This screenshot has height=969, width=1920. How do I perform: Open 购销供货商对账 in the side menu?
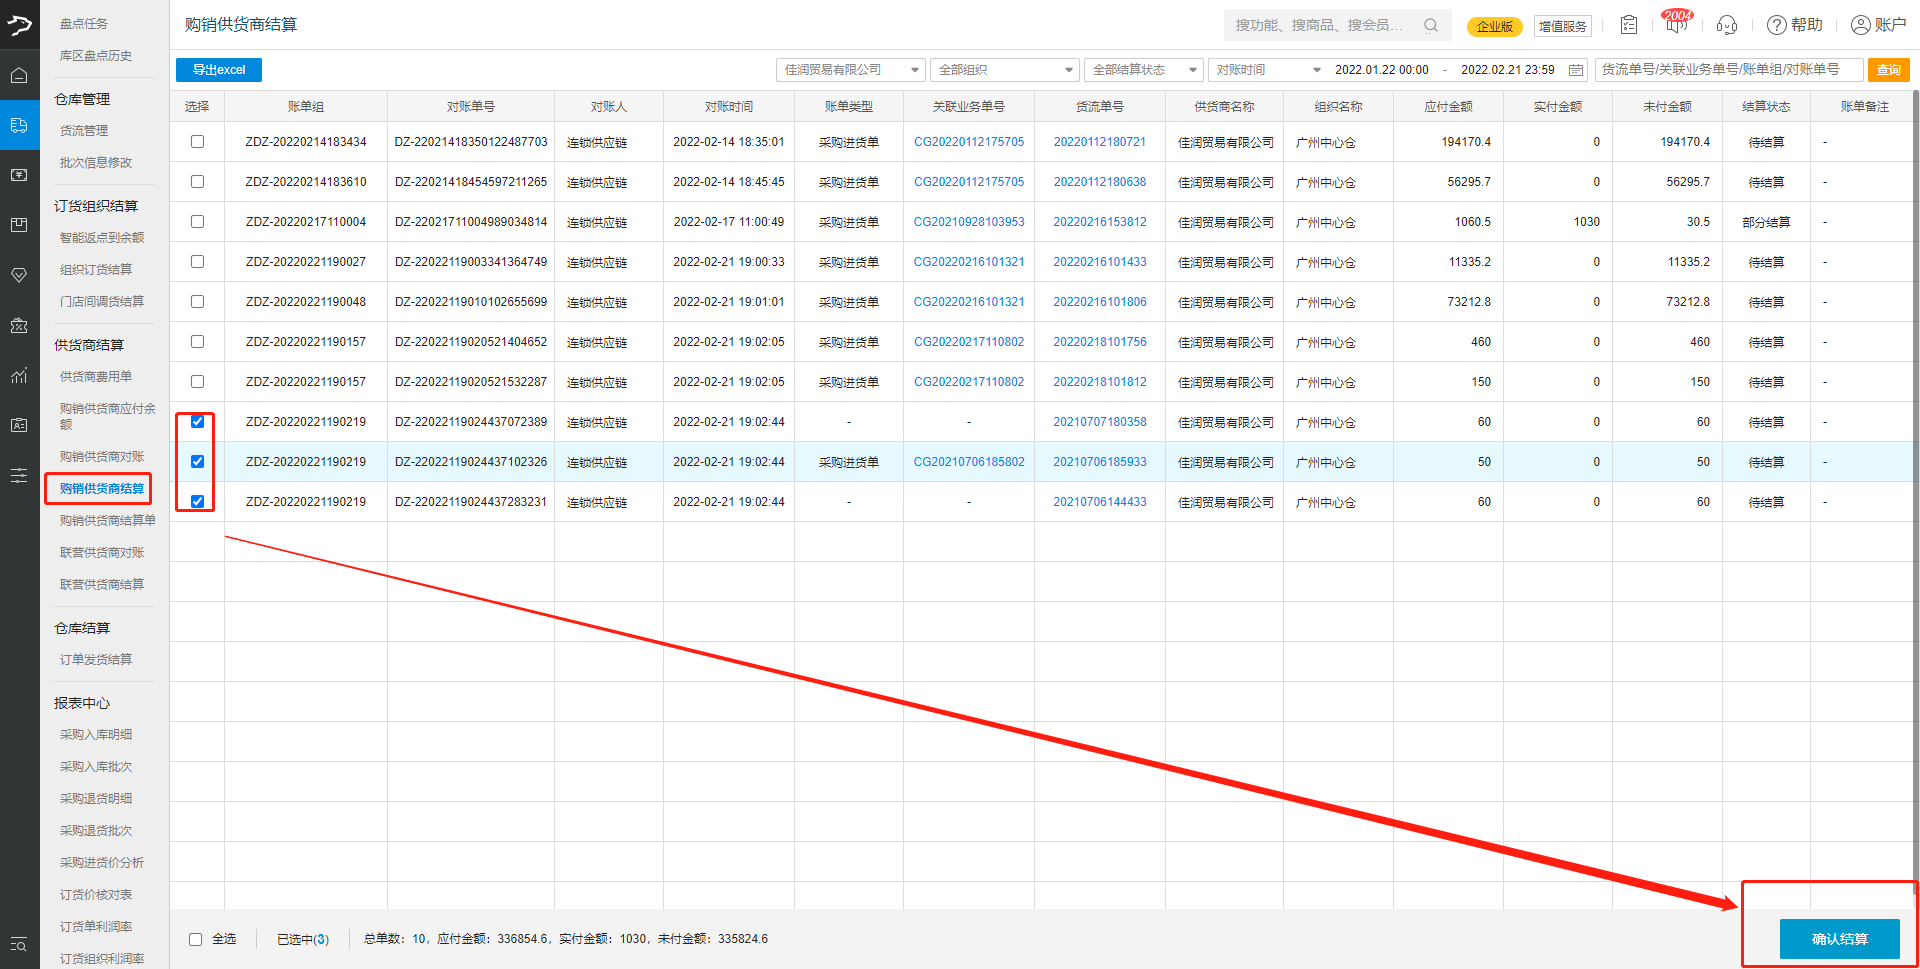(x=102, y=456)
